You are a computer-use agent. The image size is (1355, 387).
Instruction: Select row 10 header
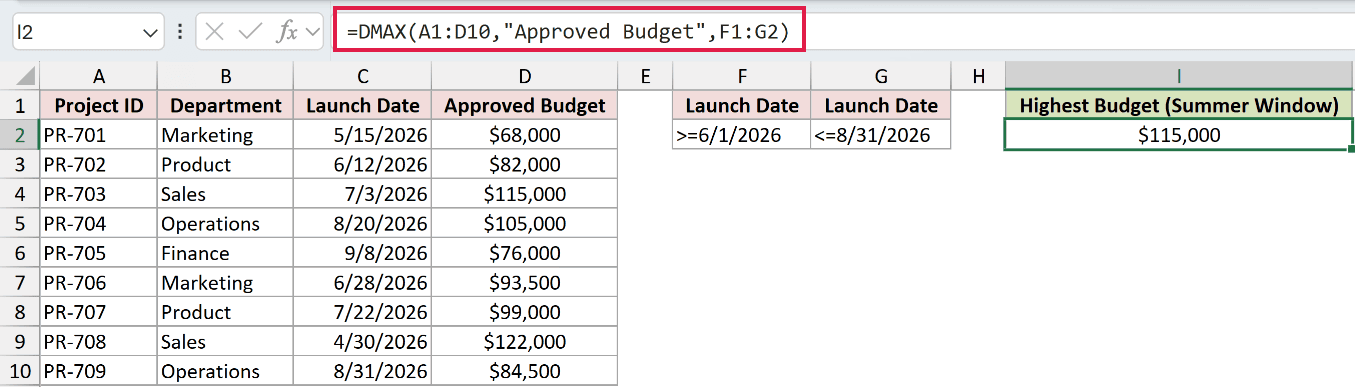pyautogui.click(x=20, y=371)
